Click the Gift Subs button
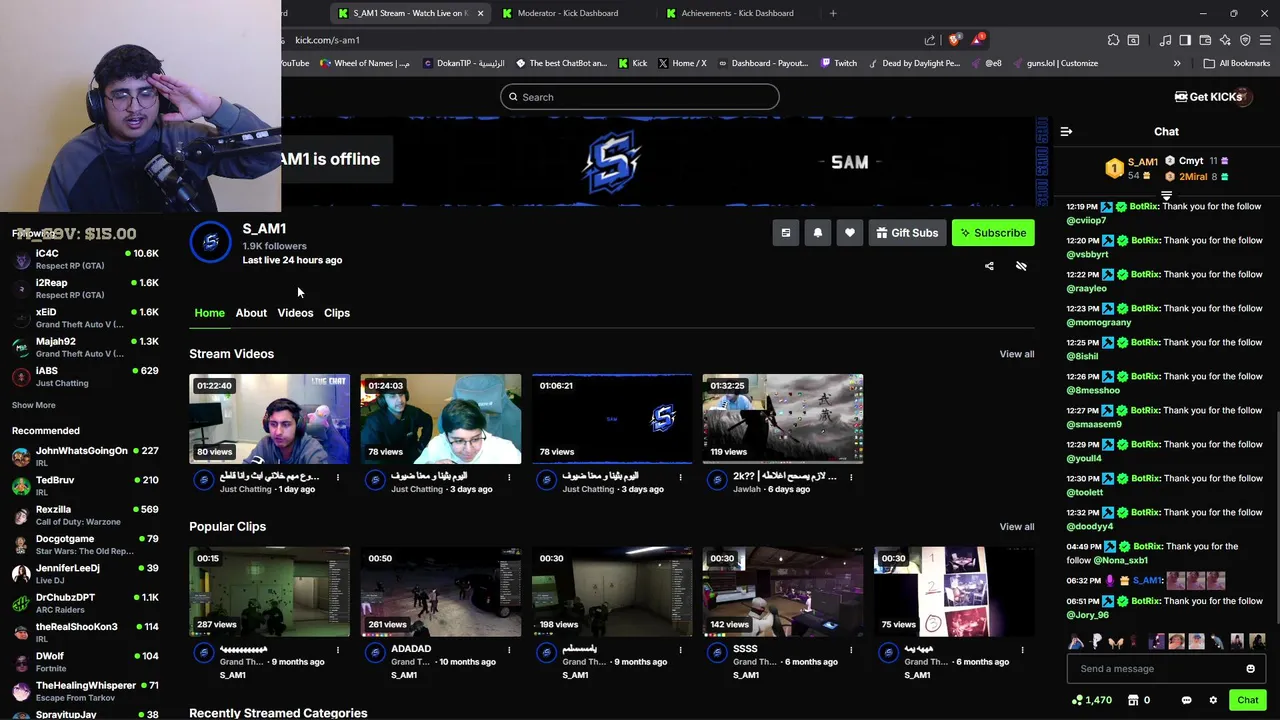1280x720 pixels. [x=907, y=233]
